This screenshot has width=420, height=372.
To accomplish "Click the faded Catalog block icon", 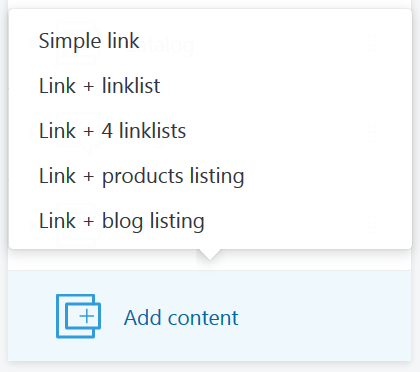I will (x=78, y=43).
